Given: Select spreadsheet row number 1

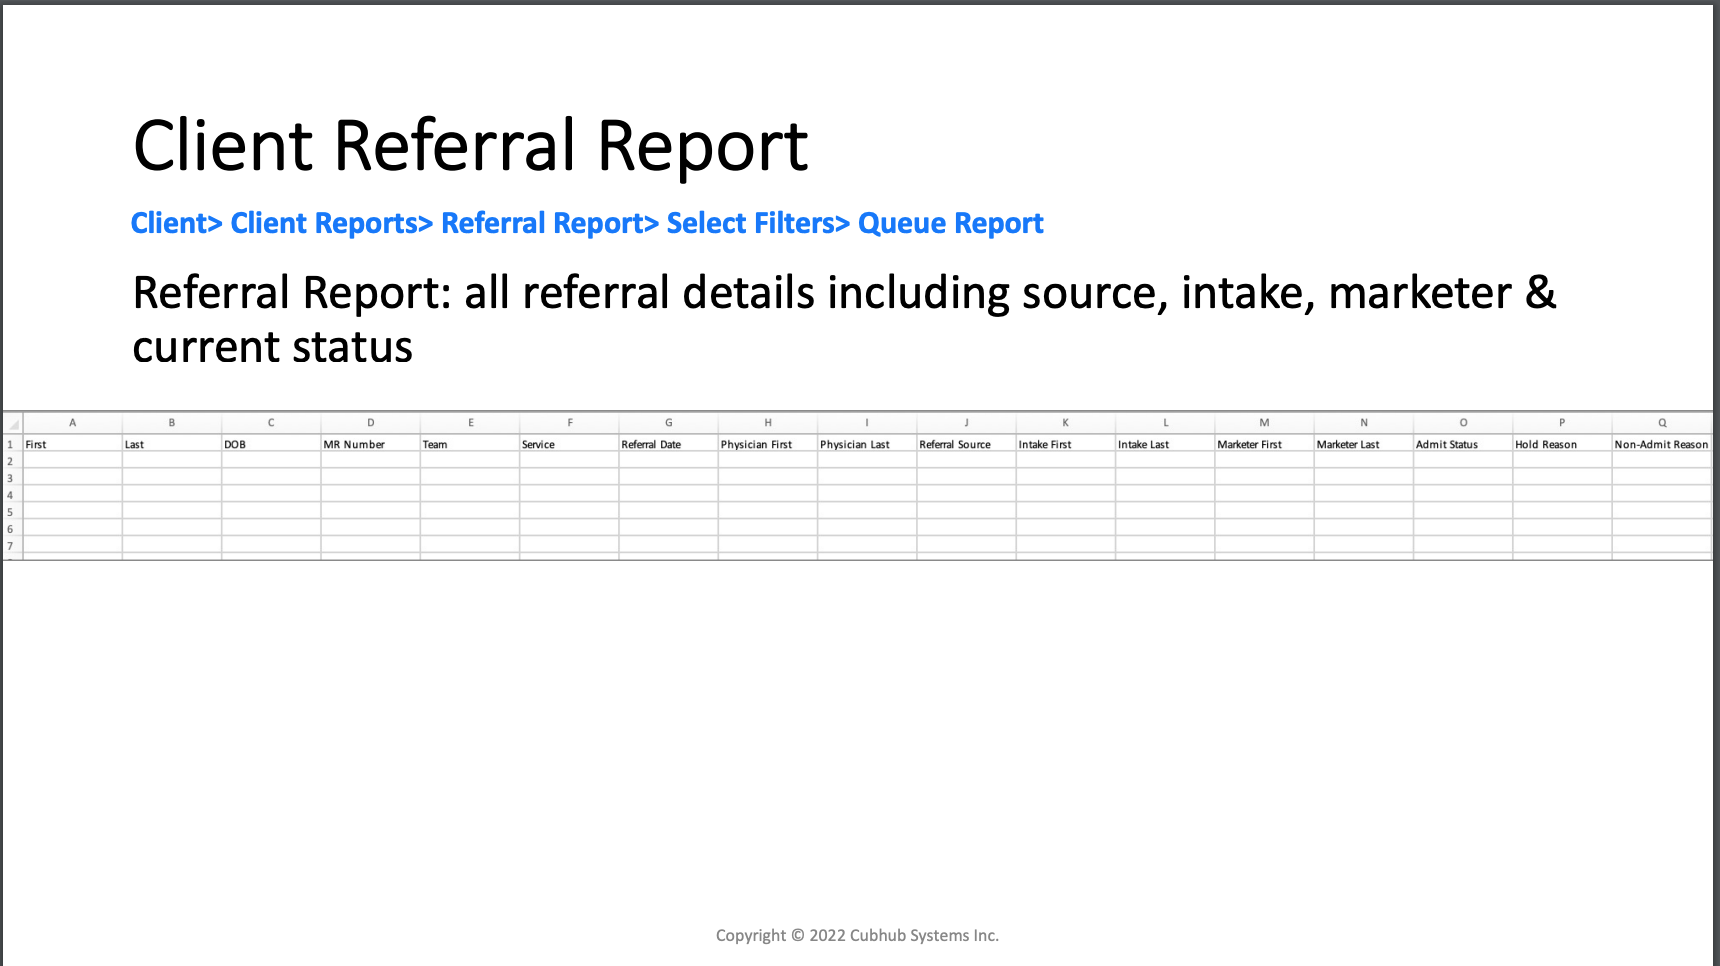Looking at the screenshot, I should coord(12,444).
